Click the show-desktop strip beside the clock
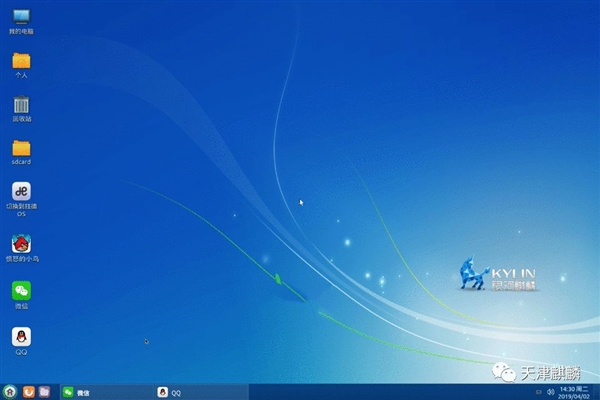The image size is (600, 400). [596, 392]
